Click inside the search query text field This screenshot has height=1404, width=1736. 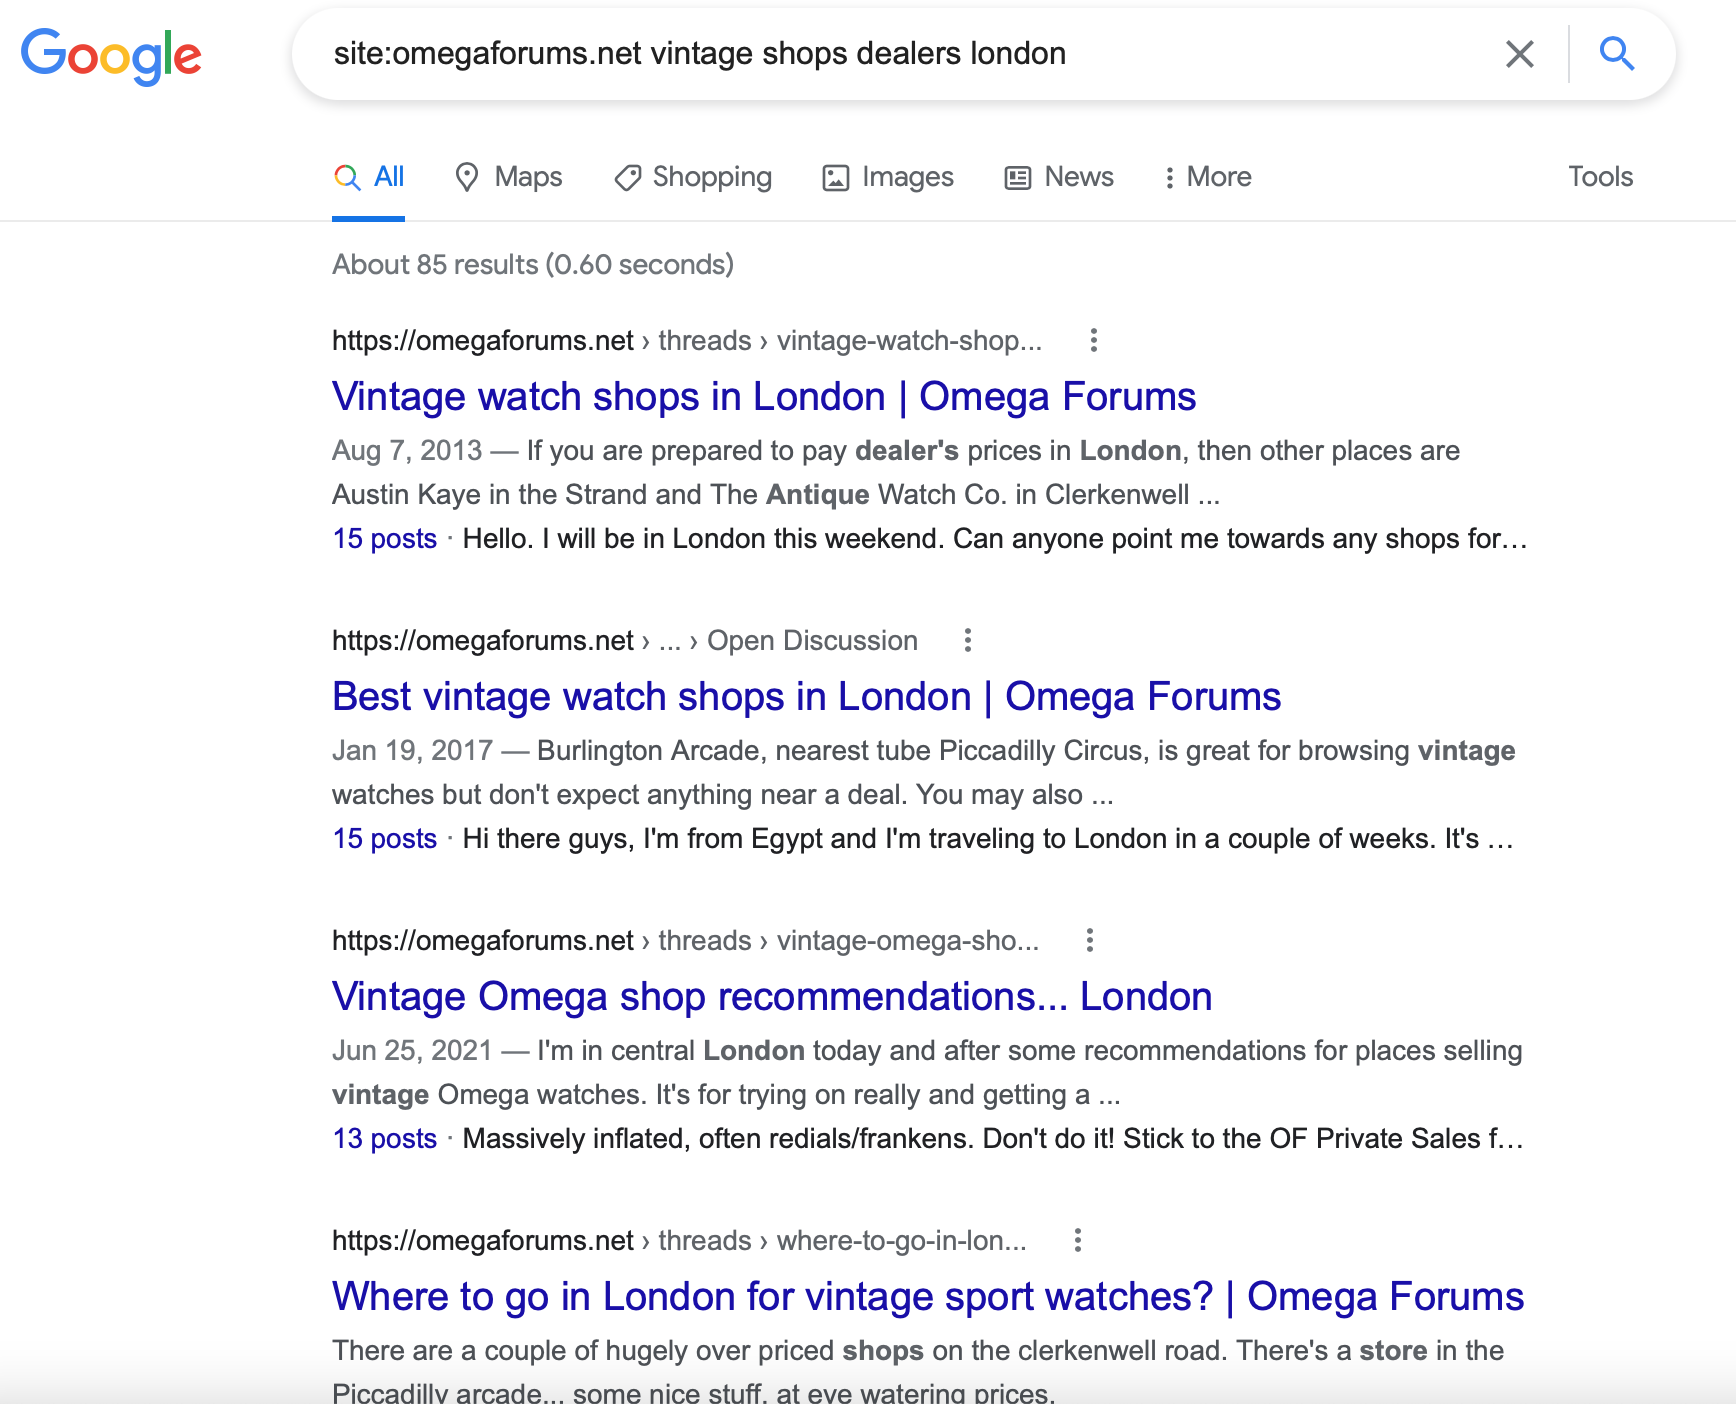point(900,54)
